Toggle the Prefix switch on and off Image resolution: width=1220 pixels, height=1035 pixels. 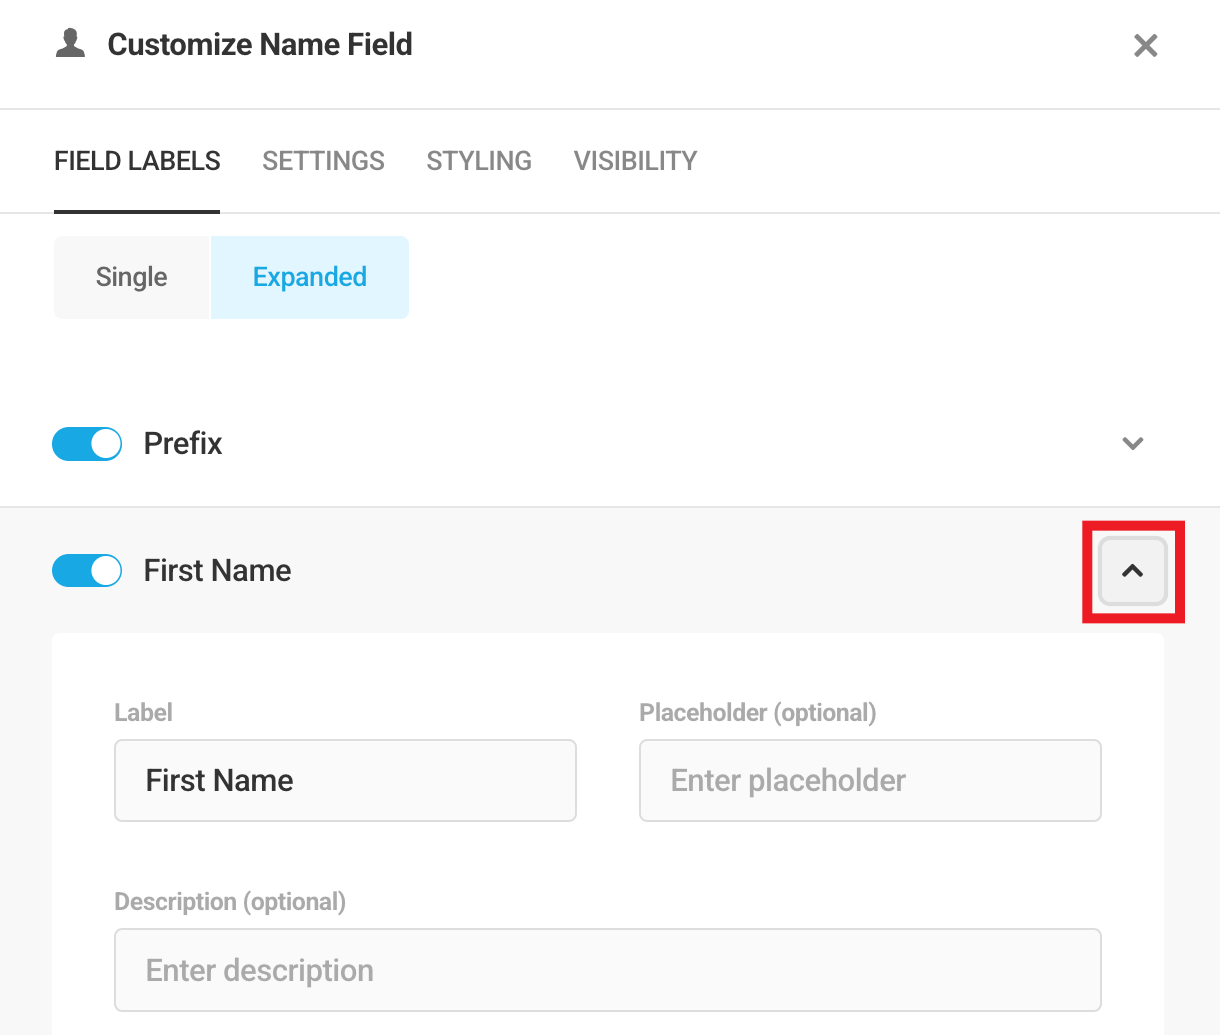tap(87, 443)
